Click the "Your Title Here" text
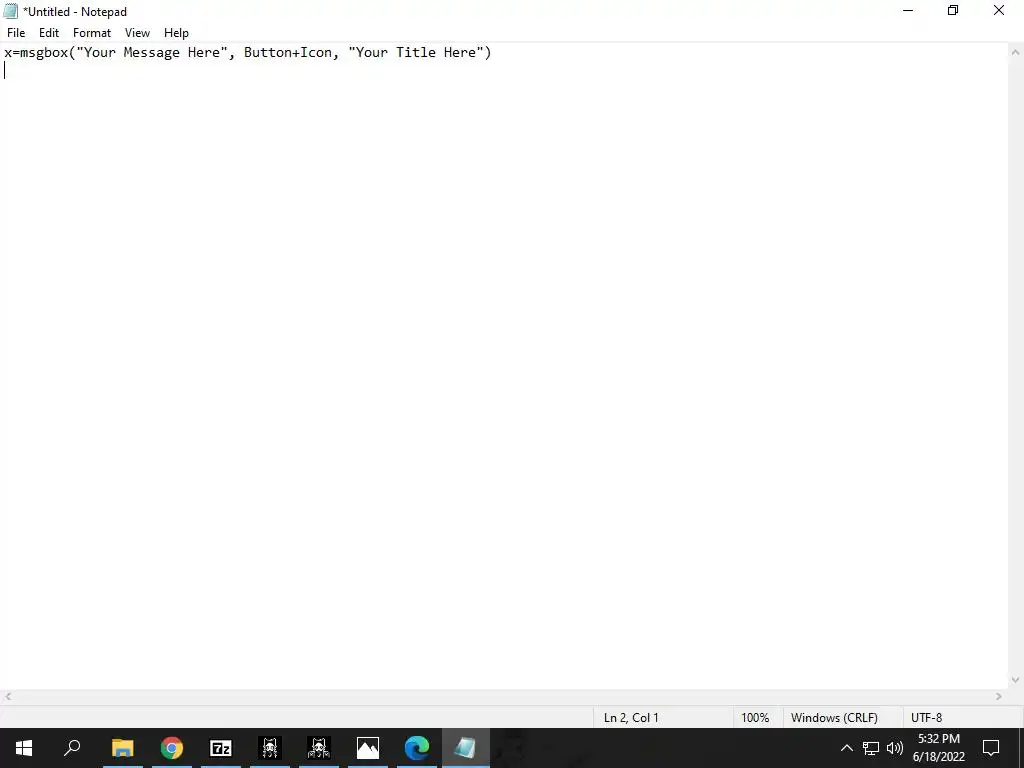The width and height of the screenshot is (1024, 768). (x=415, y=52)
